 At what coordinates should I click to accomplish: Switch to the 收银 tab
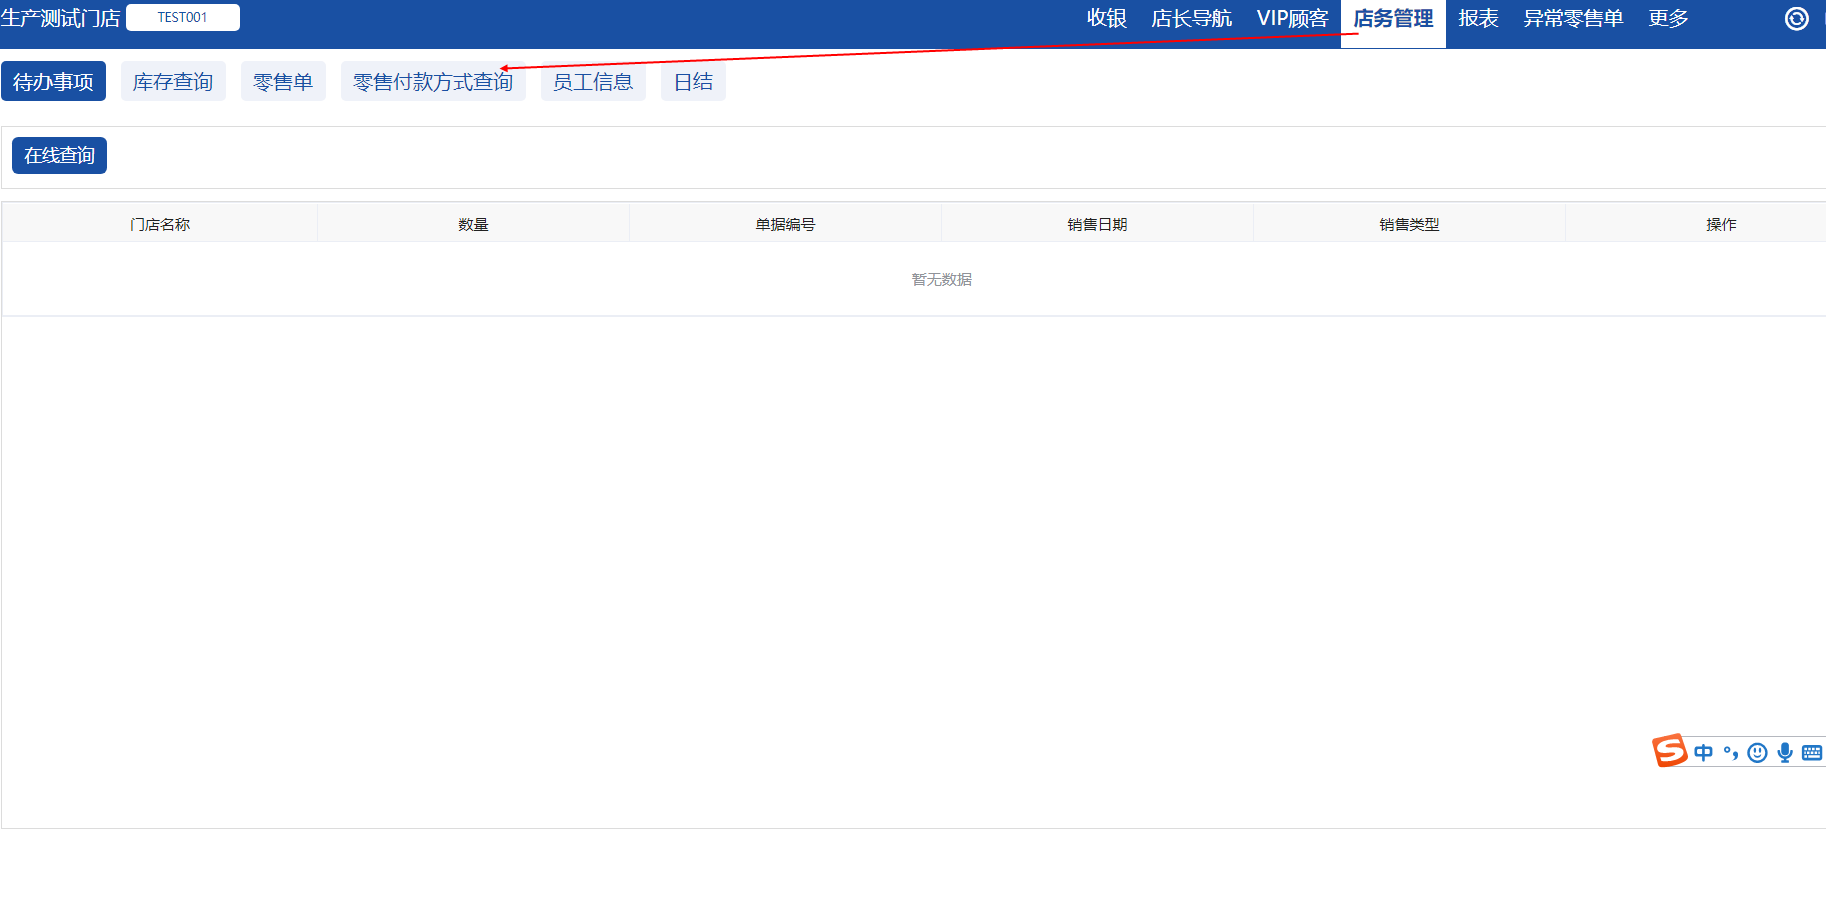1106,19
